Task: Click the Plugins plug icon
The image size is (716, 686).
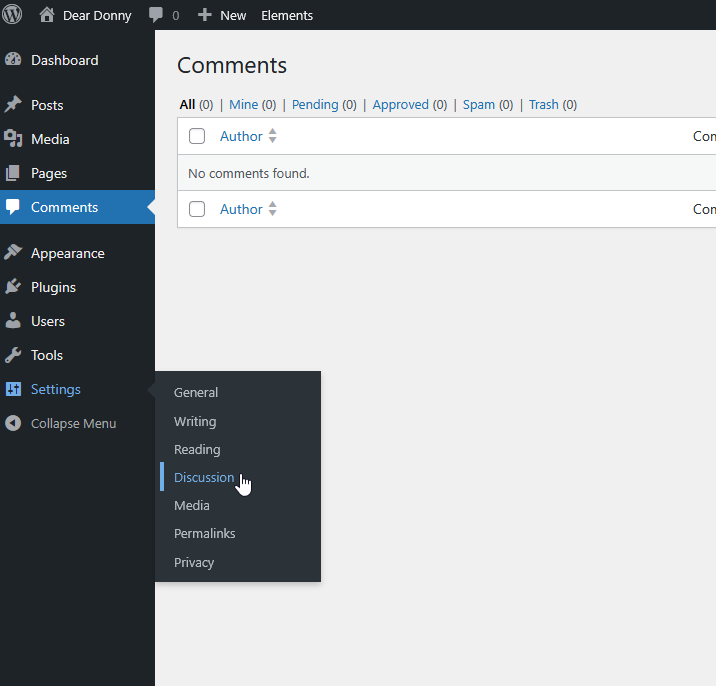Action: click(x=13, y=286)
